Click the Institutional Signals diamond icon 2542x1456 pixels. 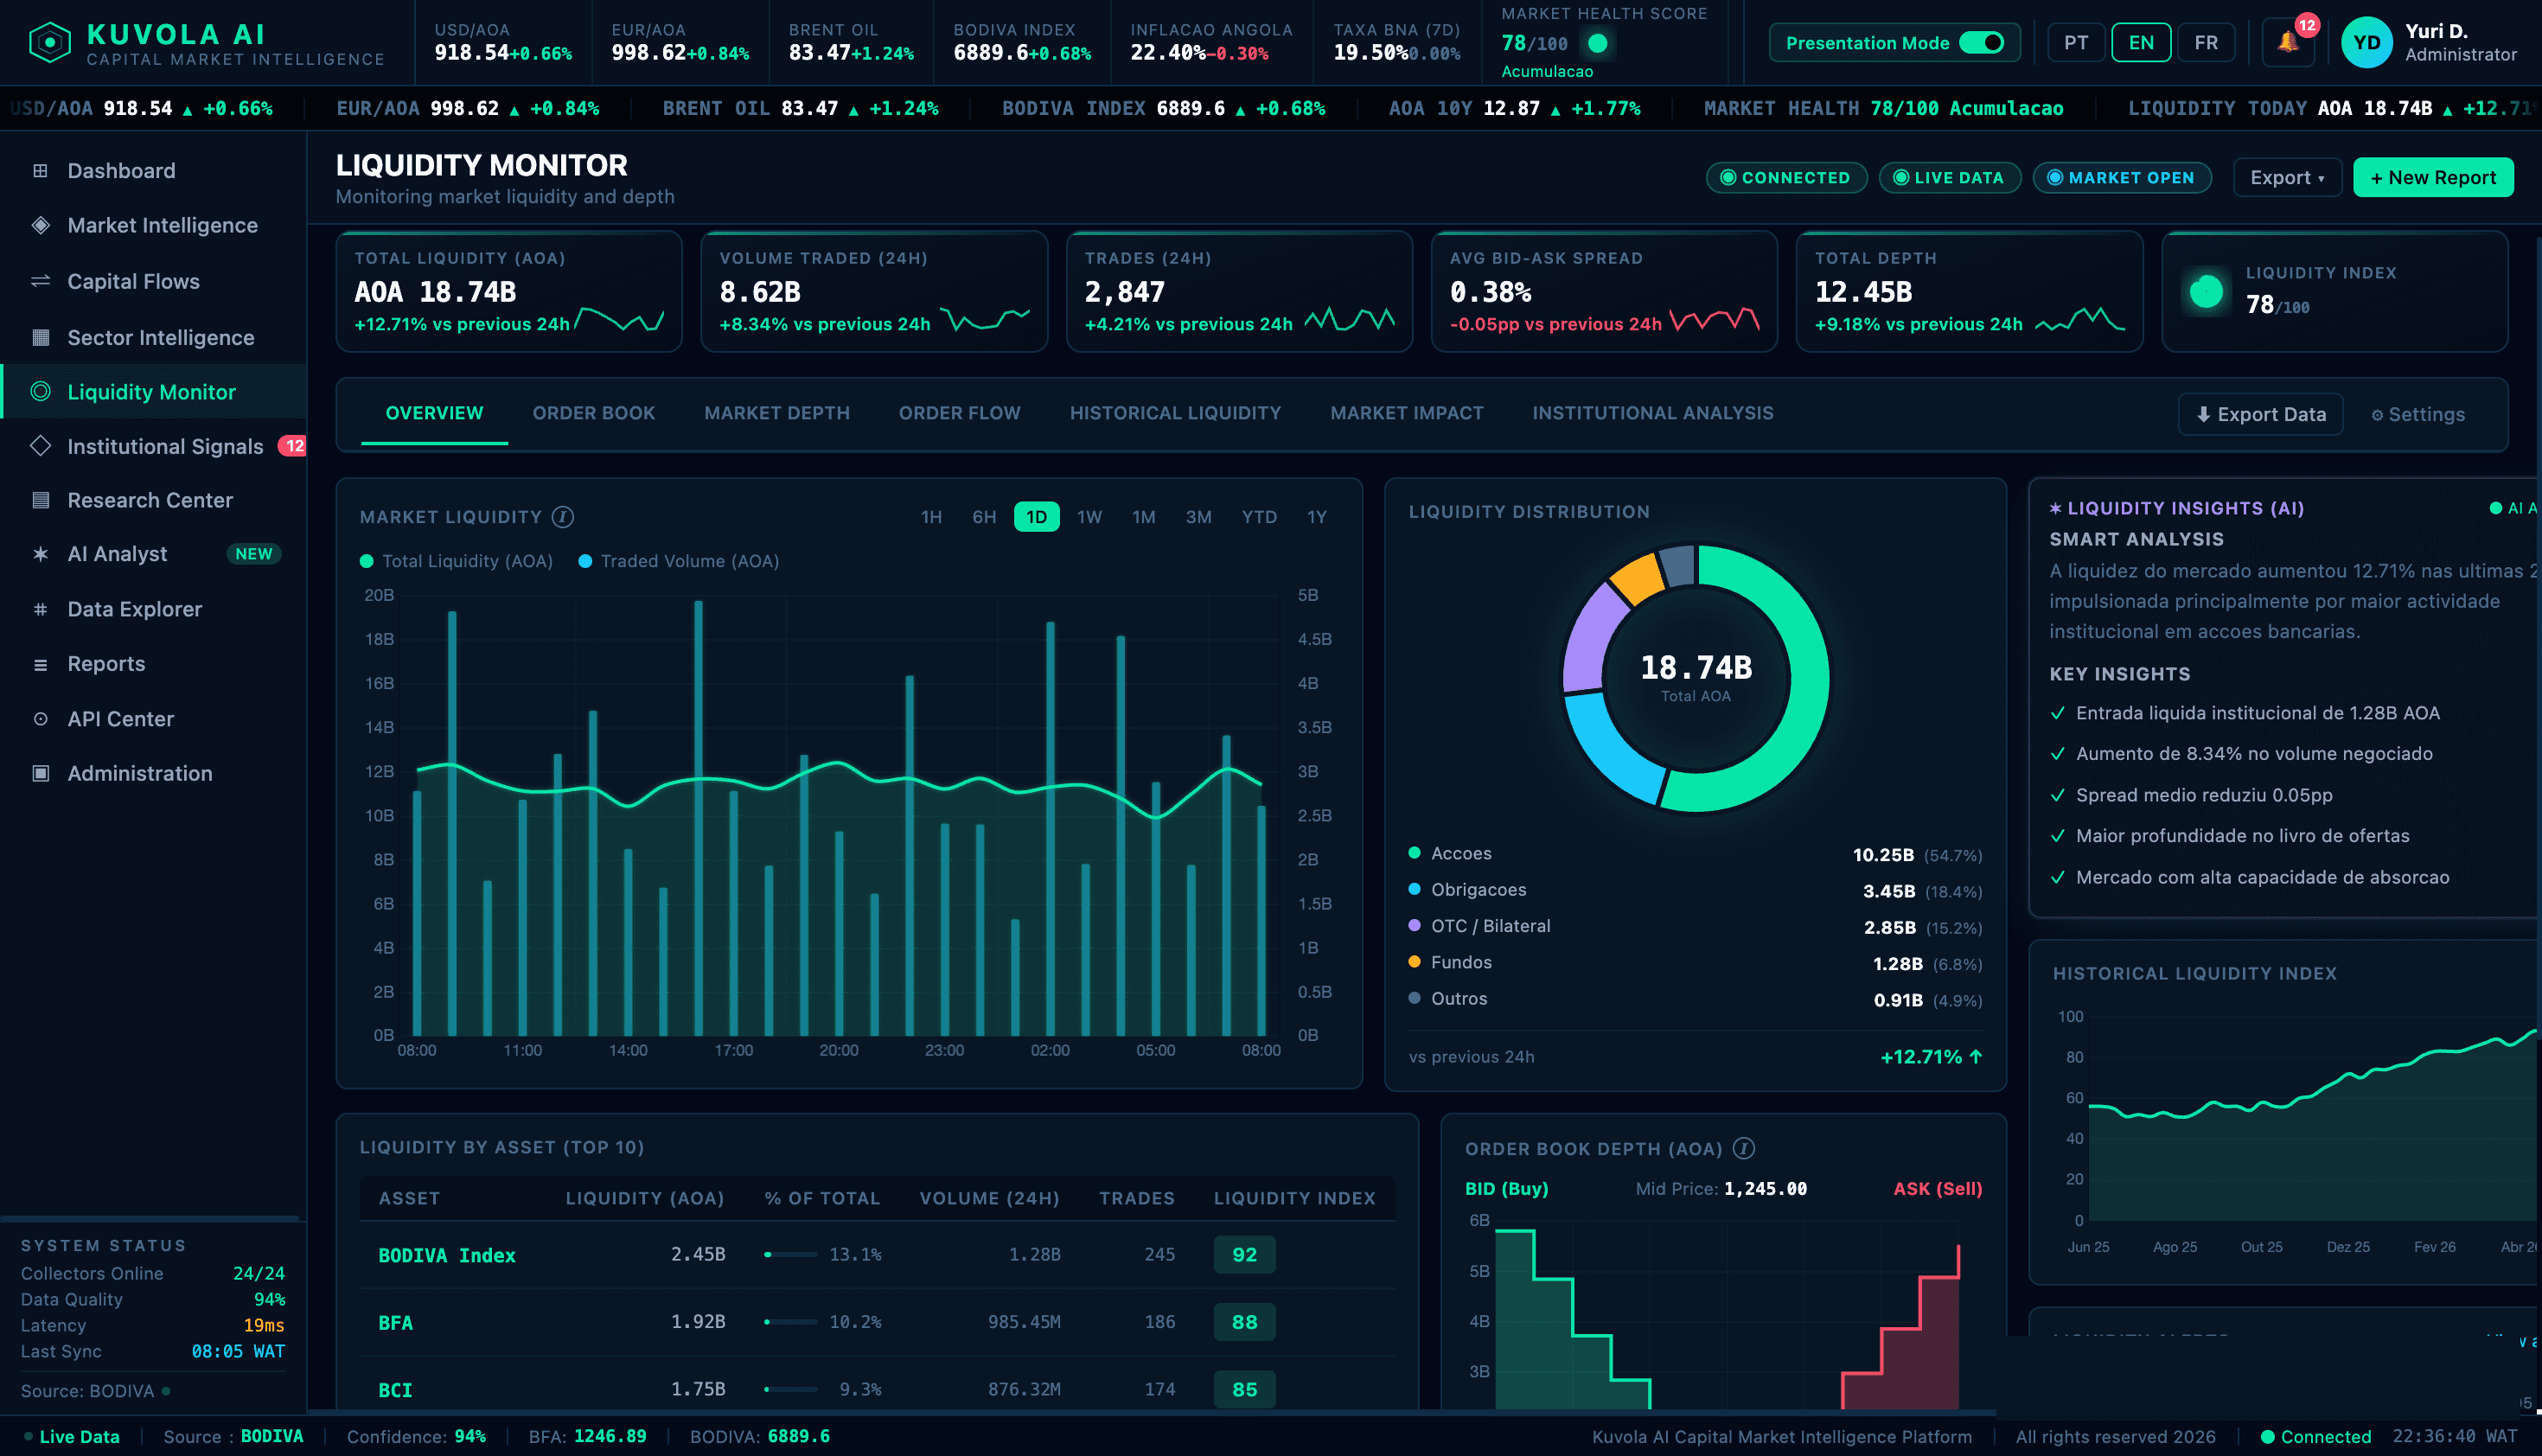40,446
